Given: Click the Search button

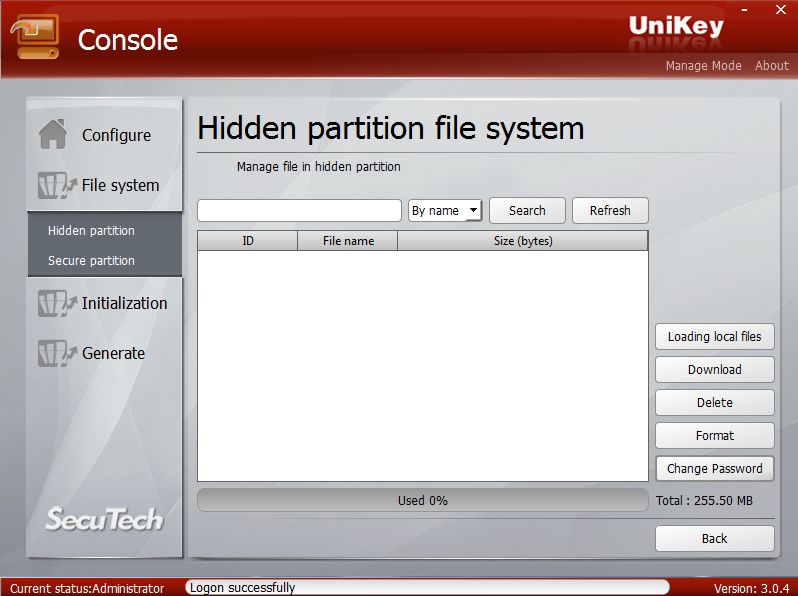Looking at the screenshot, I should pos(527,210).
